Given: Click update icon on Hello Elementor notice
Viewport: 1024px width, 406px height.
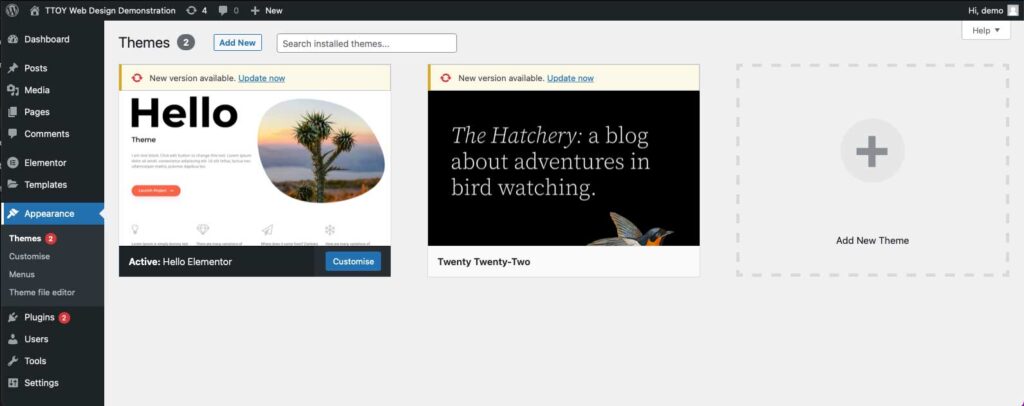Looking at the screenshot, I should (x=136, y=78).
